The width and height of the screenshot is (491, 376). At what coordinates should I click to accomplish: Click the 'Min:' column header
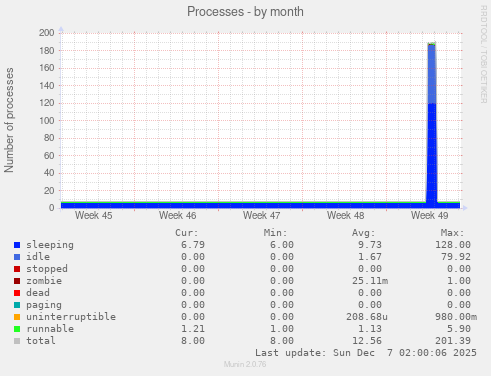pyautogui.click(x=275, y=233)
